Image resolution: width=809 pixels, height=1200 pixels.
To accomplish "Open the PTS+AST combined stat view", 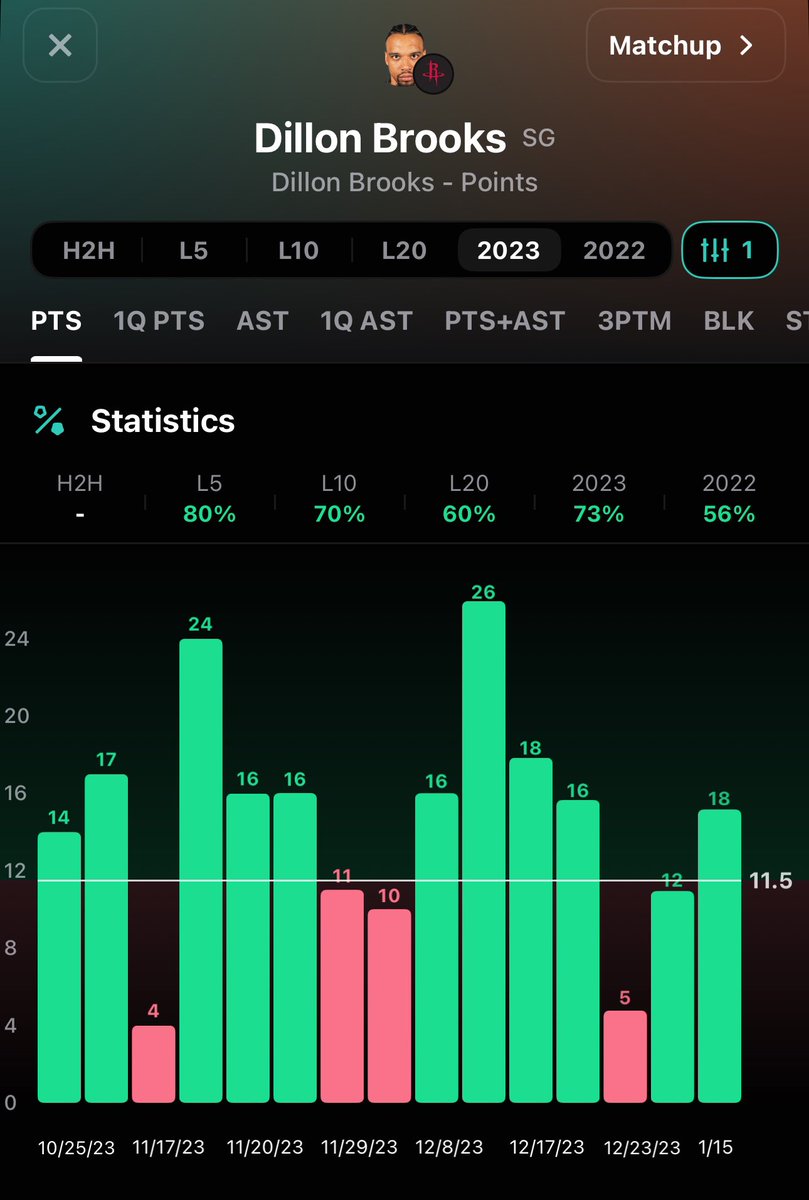I will [x=505, y=321].
